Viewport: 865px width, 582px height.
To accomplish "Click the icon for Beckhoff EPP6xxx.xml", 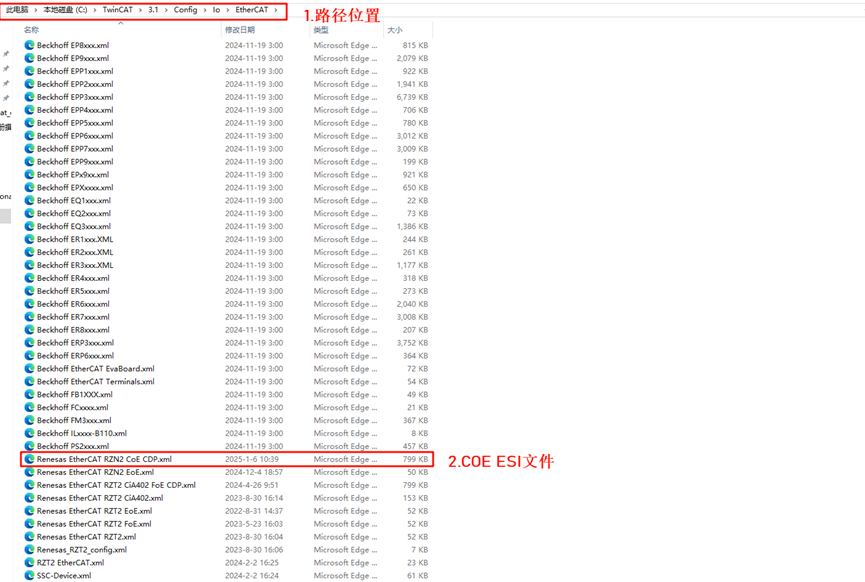I will click(x=29, y=136).
